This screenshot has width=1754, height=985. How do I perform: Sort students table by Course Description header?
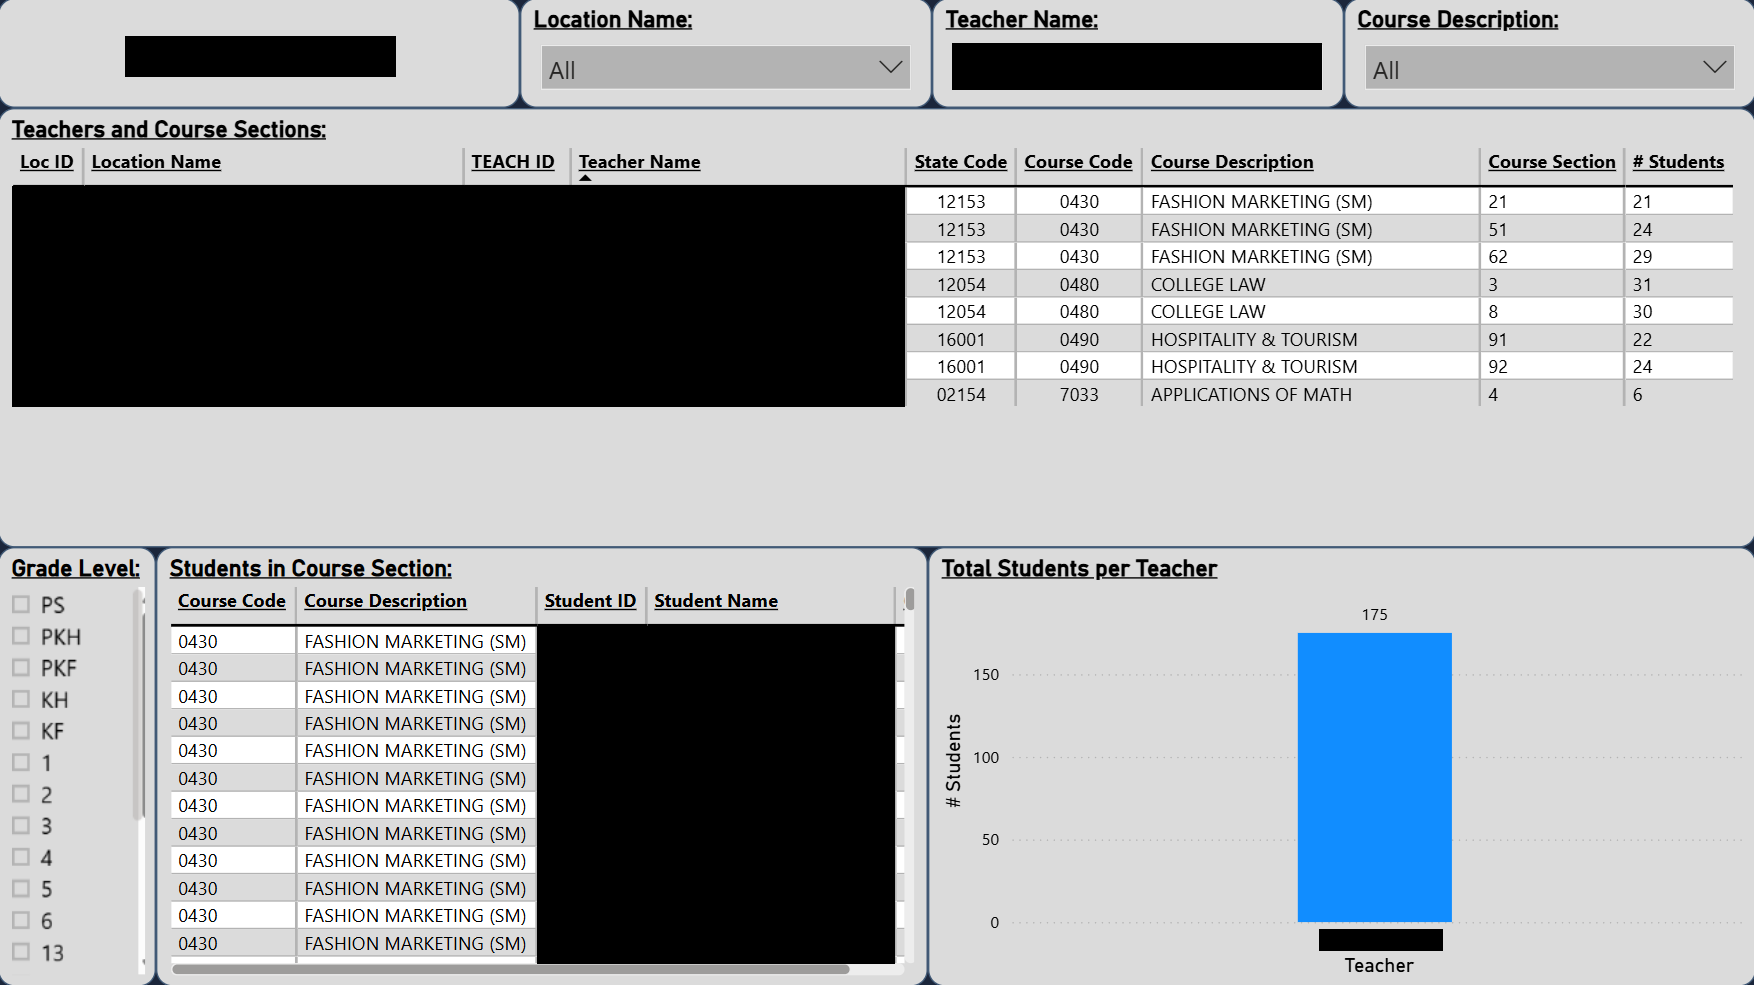(x=385, y=601)
